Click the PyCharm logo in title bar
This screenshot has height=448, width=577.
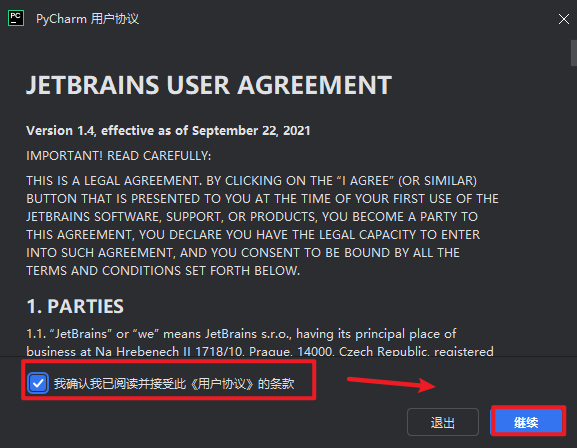tap(16, 18)
